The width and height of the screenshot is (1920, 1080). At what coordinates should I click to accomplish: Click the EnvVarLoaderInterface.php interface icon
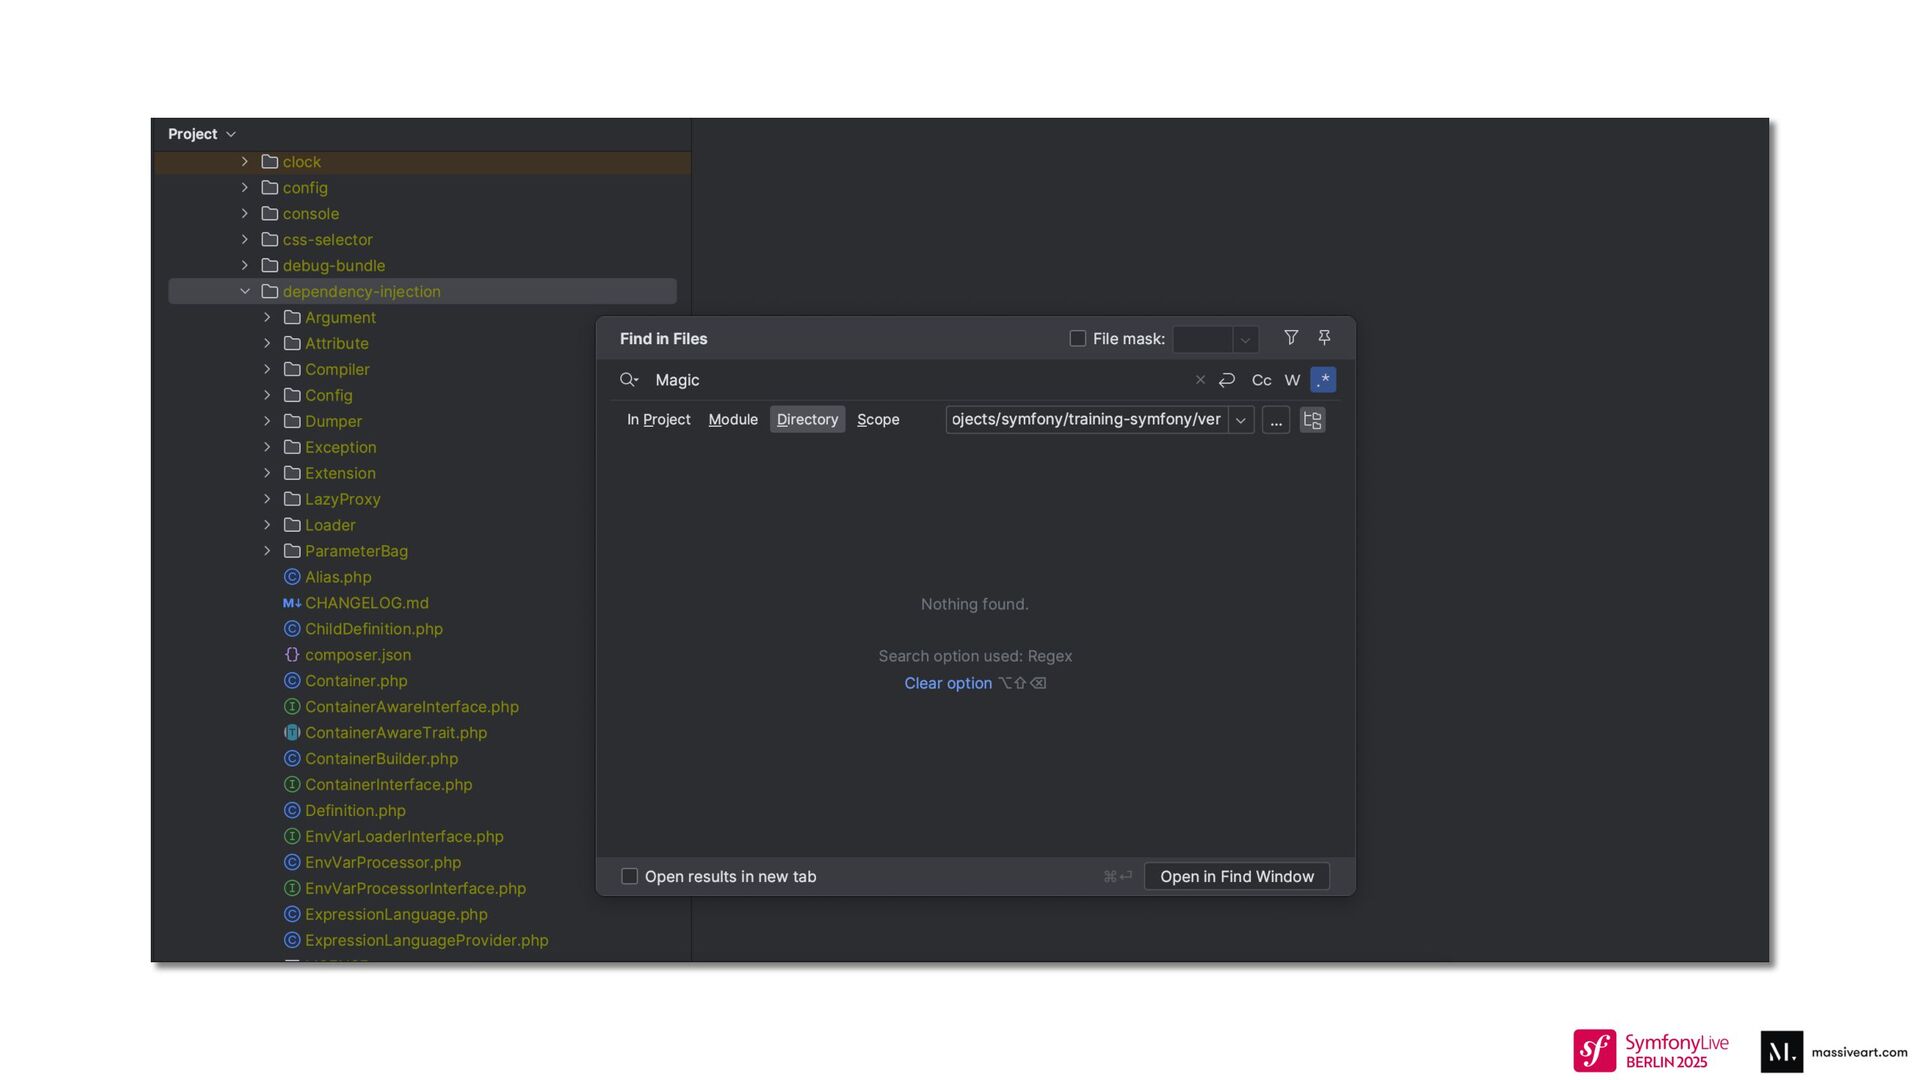292,837
